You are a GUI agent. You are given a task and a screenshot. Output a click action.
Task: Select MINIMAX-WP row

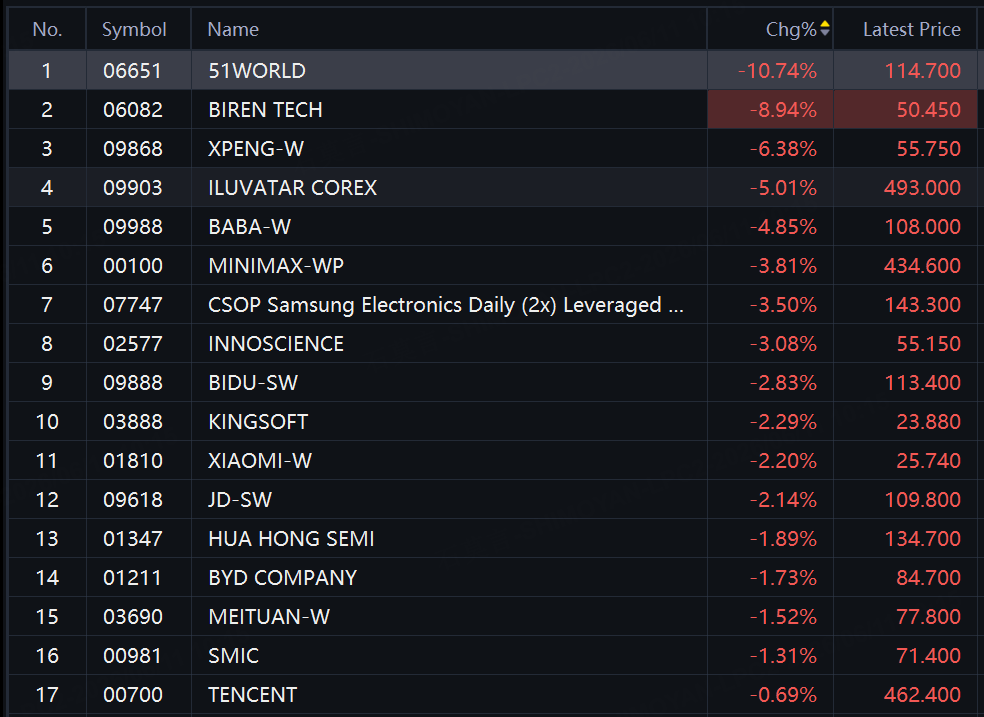tap(493, 265)
